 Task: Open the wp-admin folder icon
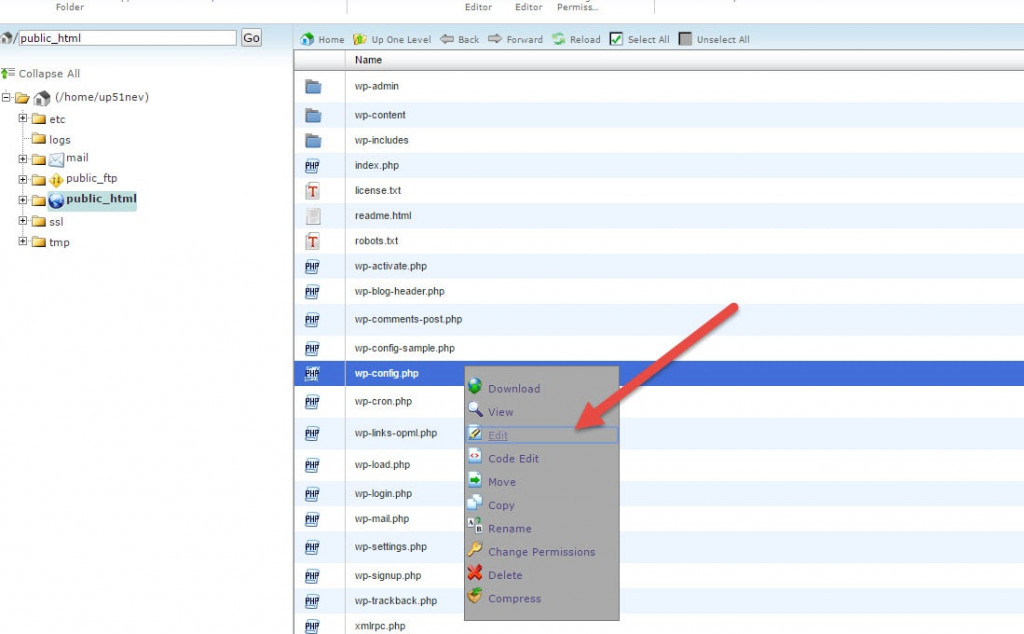pos(313,86)
